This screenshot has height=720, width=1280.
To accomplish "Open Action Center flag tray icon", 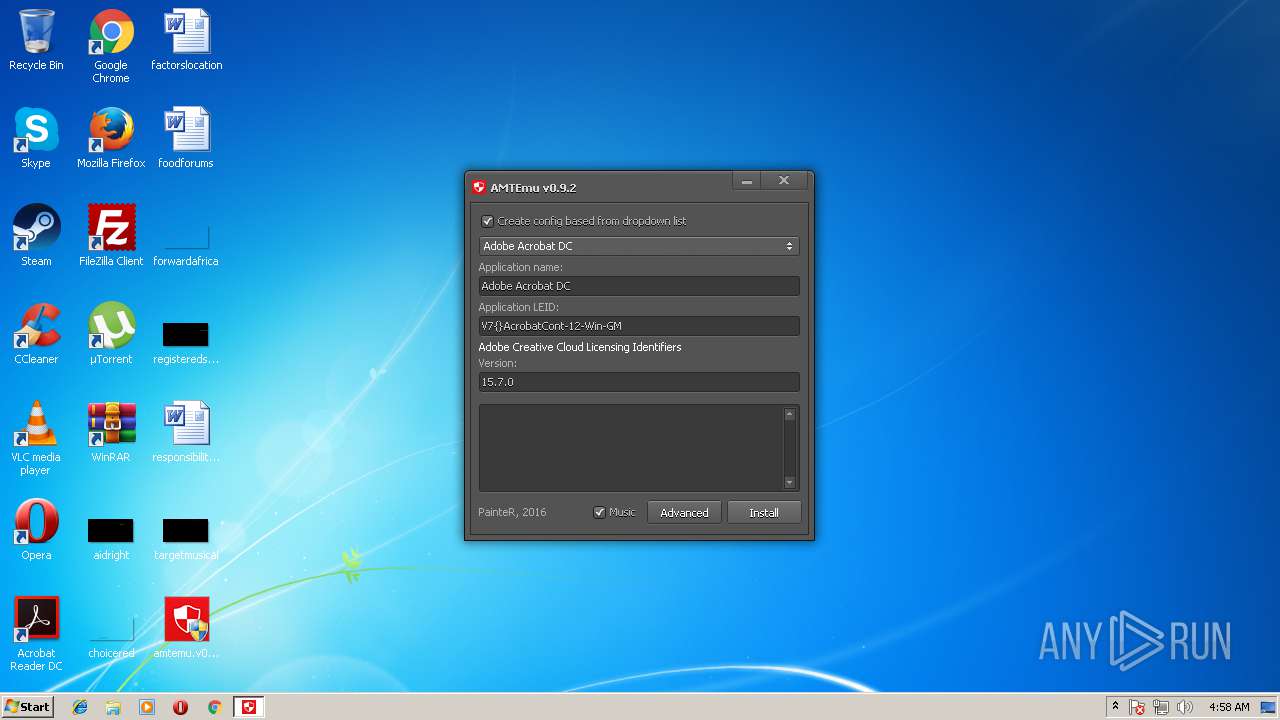I will [x=1137, y=707].
